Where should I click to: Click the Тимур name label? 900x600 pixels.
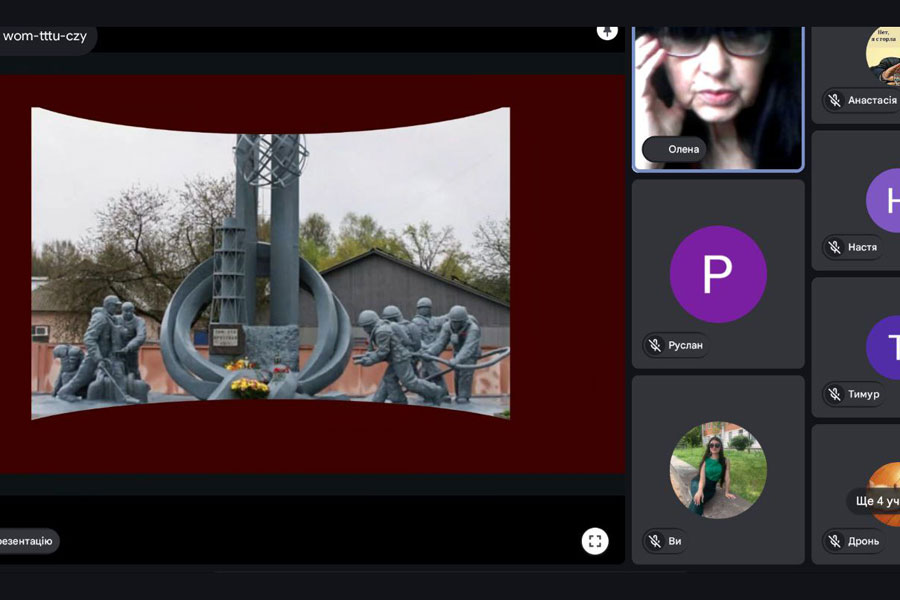coord(863,394)
